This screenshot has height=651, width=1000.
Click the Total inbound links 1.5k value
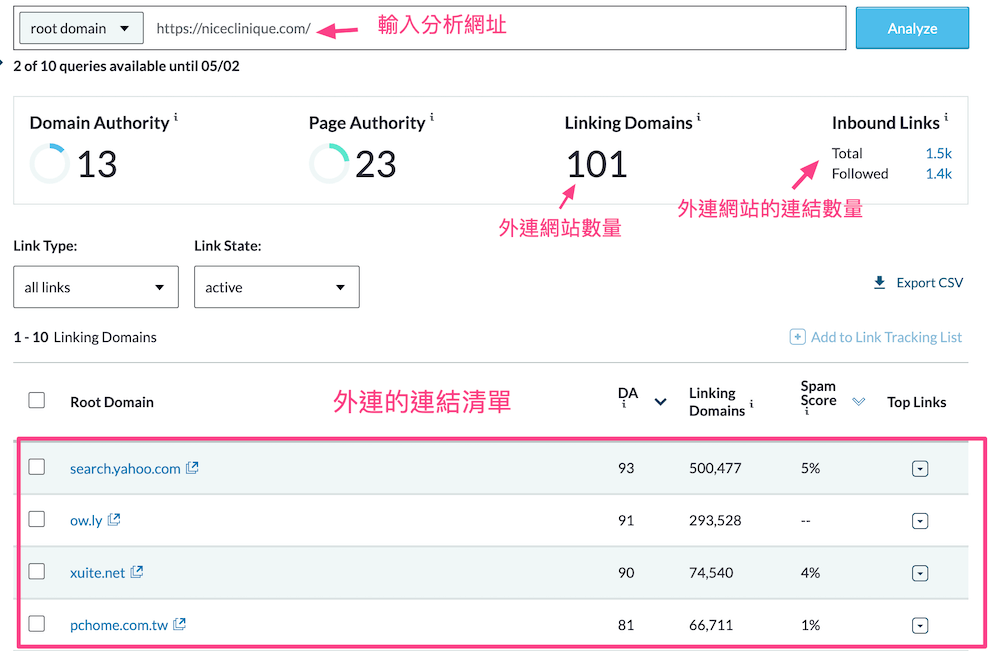pos(938,153)
